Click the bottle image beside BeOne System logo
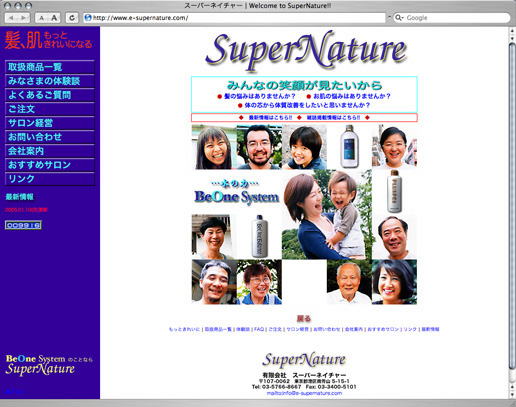 259,237
